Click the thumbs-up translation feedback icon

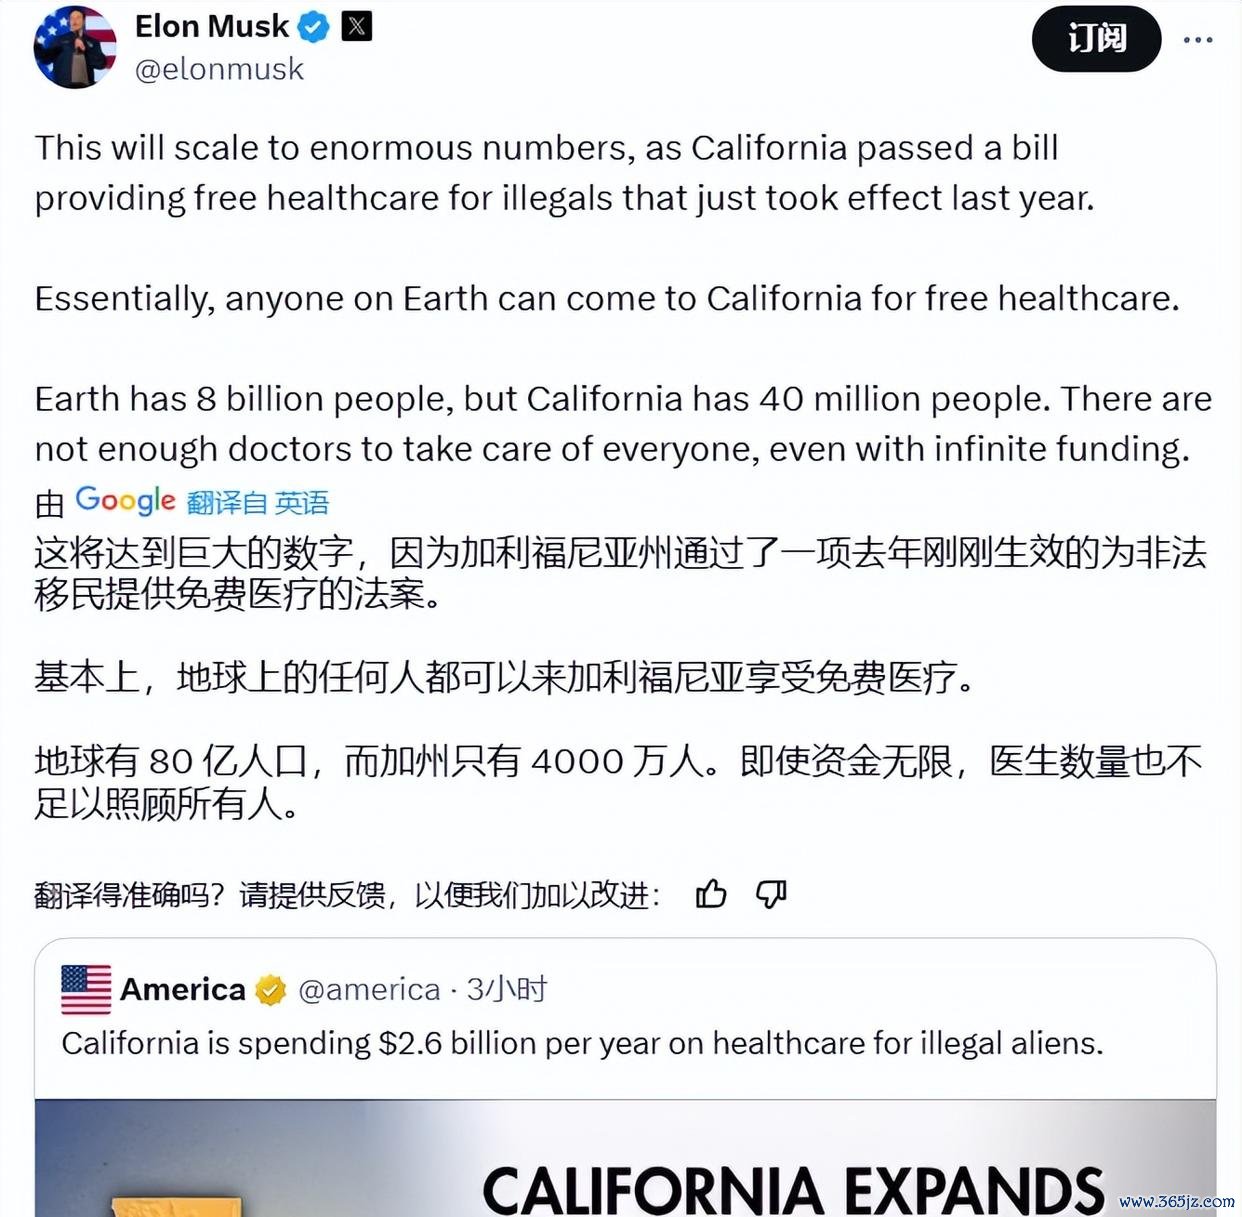point(711,893)
